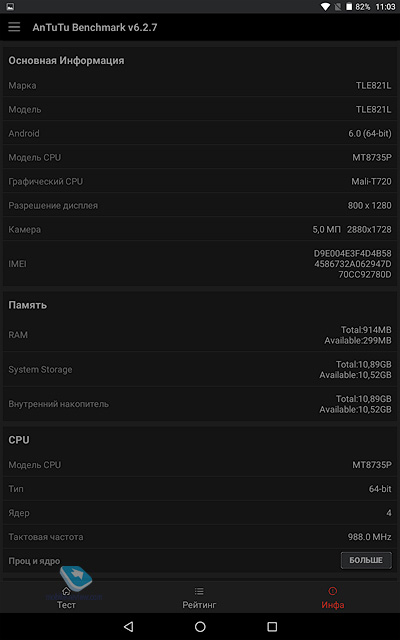Switch to the Рейтинг tab
Image resolution: width=400 pixels, height=640 pixels.
pyautogui.click(x=199, y=598)
